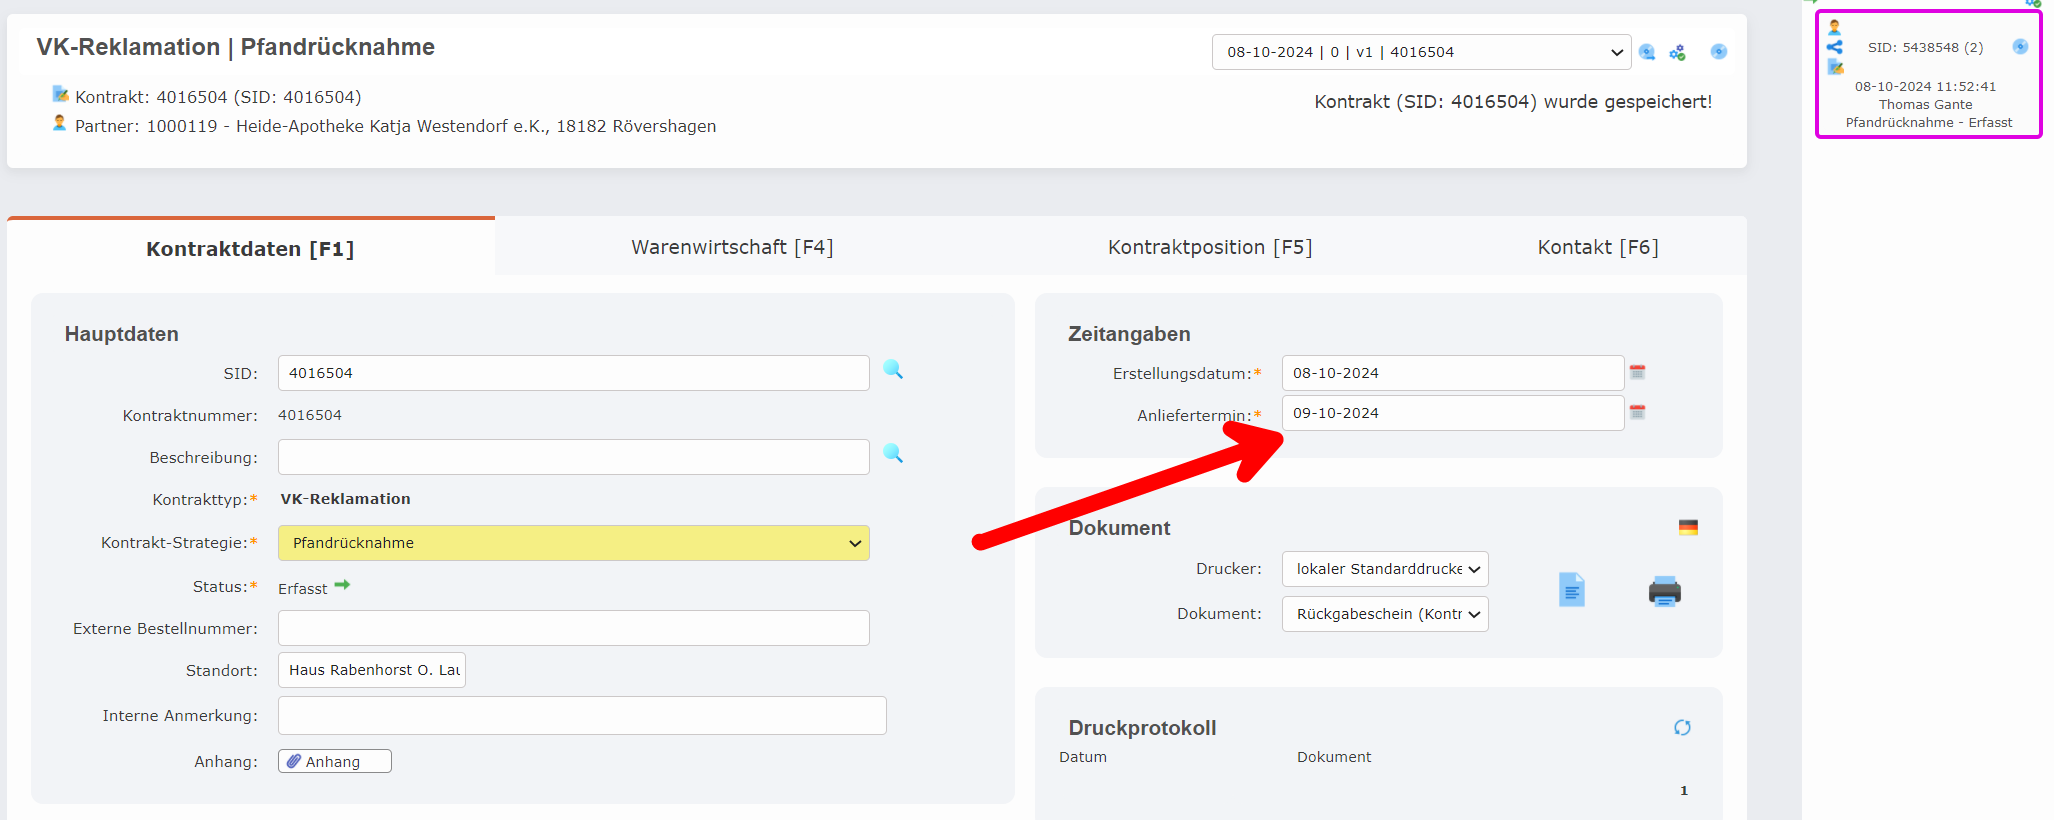Refresh the Druckprotokoll list
Viewport: 2054px width, 820px height.
(x=1682, y=728)
